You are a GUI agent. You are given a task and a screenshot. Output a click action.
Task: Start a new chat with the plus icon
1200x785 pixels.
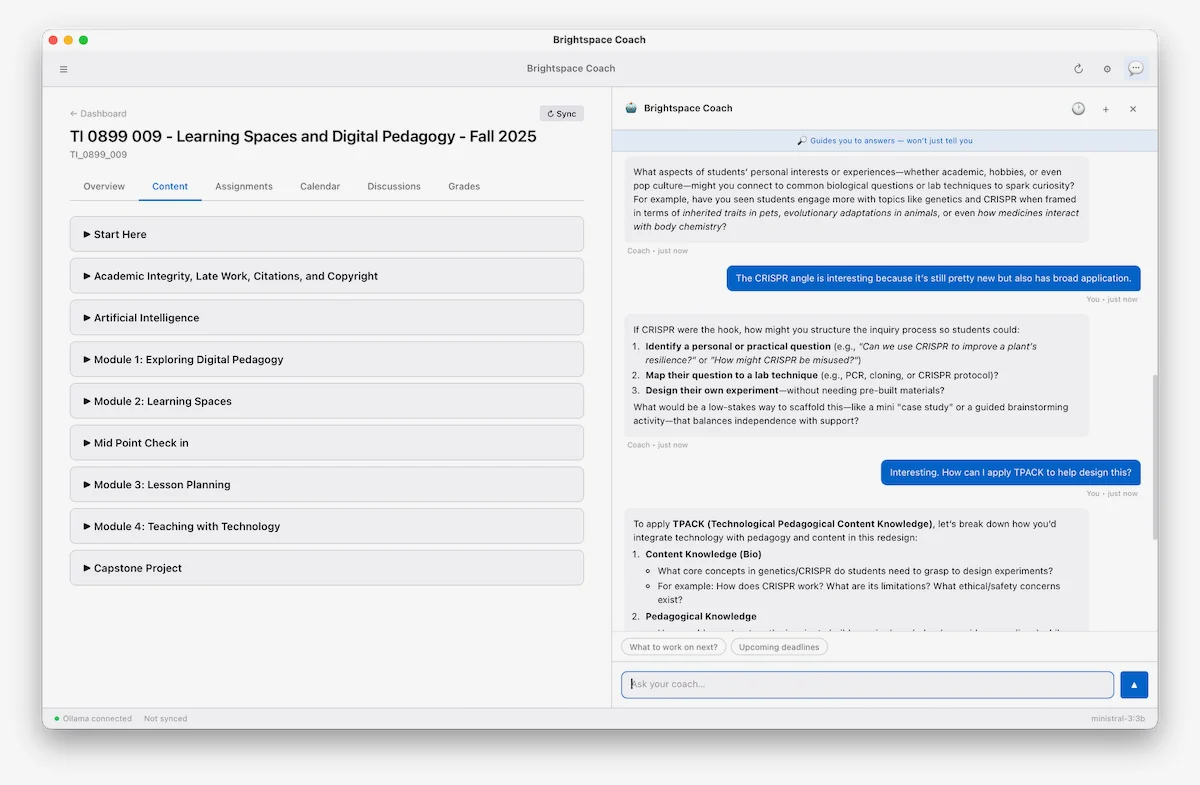[1105, 109]
